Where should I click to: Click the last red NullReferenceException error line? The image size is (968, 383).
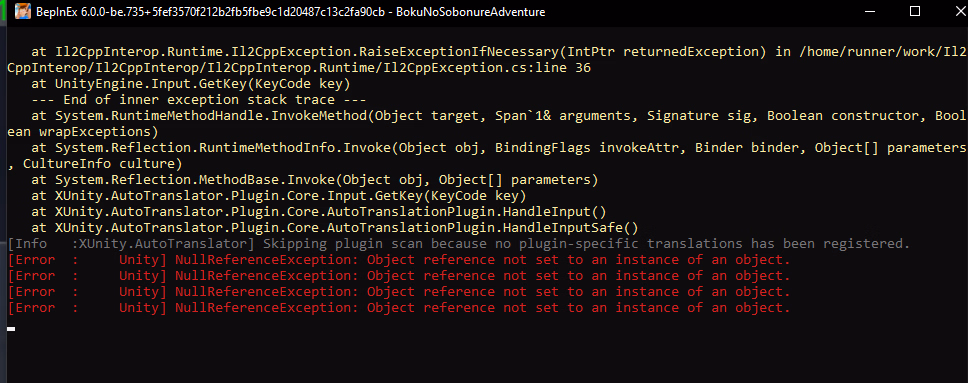(399, 309)
